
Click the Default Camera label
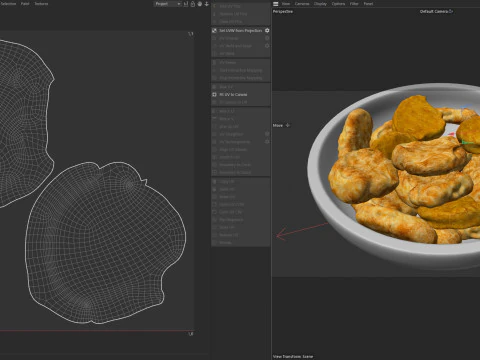pyautogui.click(x=434, y=11)
